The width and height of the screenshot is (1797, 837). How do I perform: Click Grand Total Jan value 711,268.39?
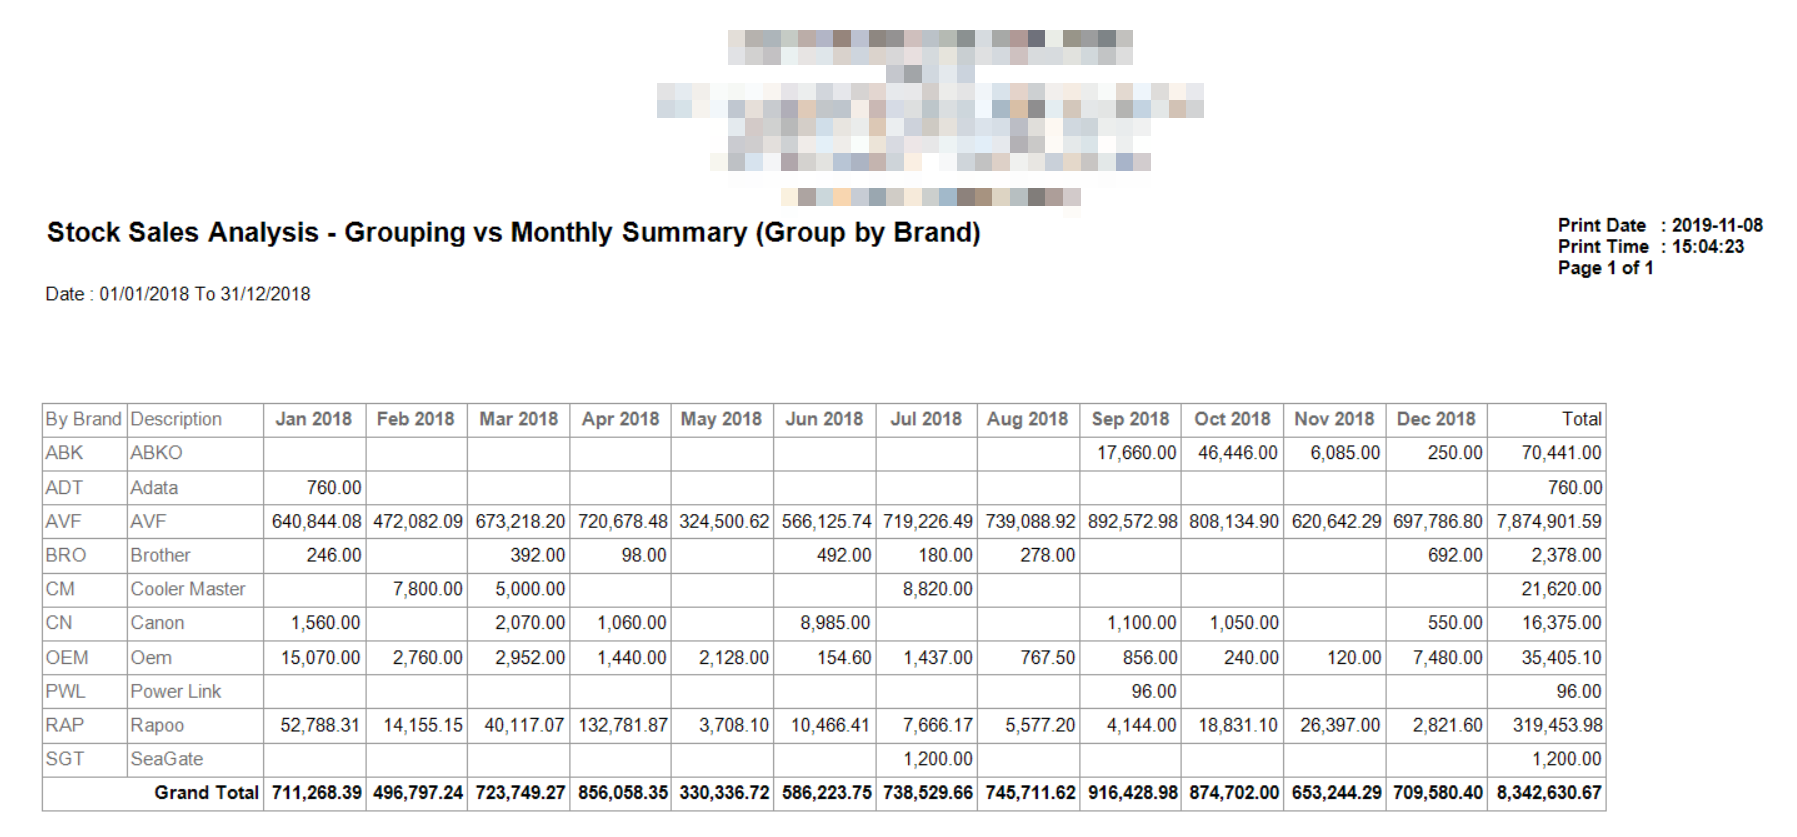click(317, 793)
